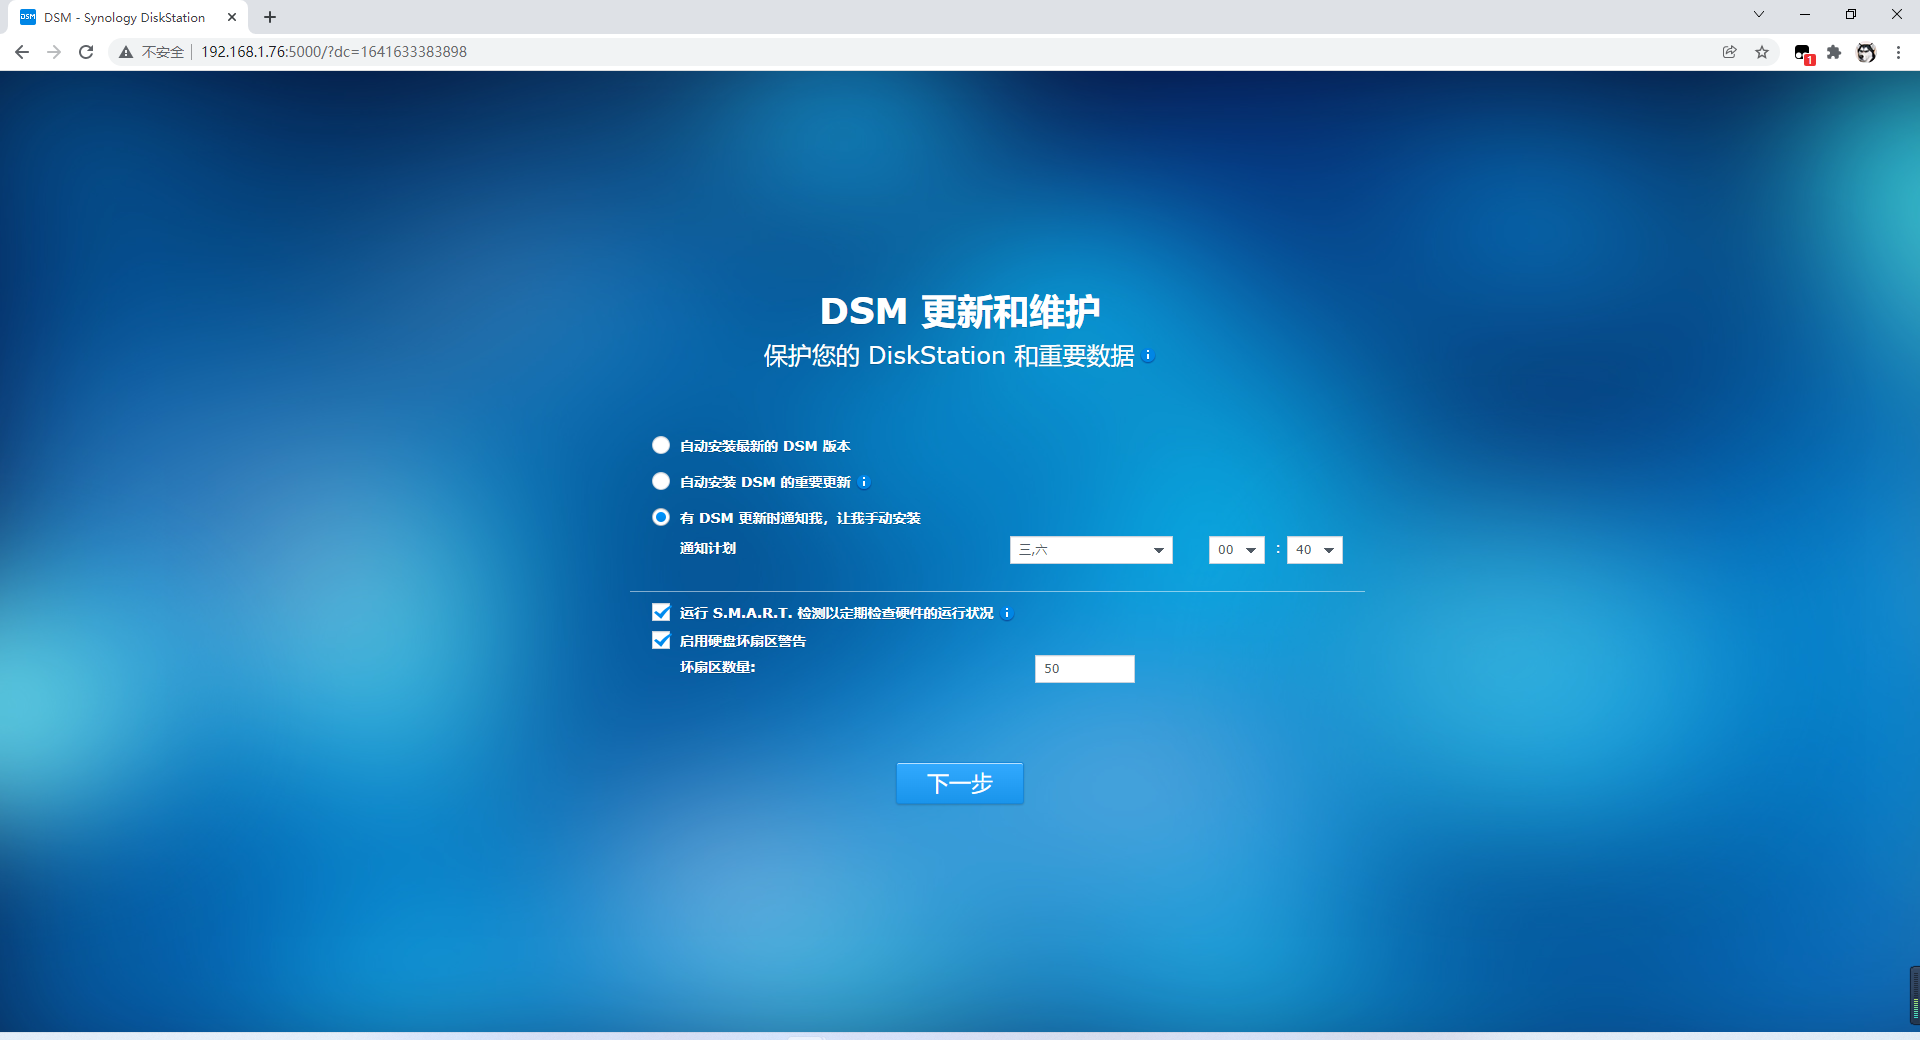Screen dimensions: 1920x1040
Task: Click the info icon beside the DiskStation subtitle
Action: click(x=1148, y=356)
